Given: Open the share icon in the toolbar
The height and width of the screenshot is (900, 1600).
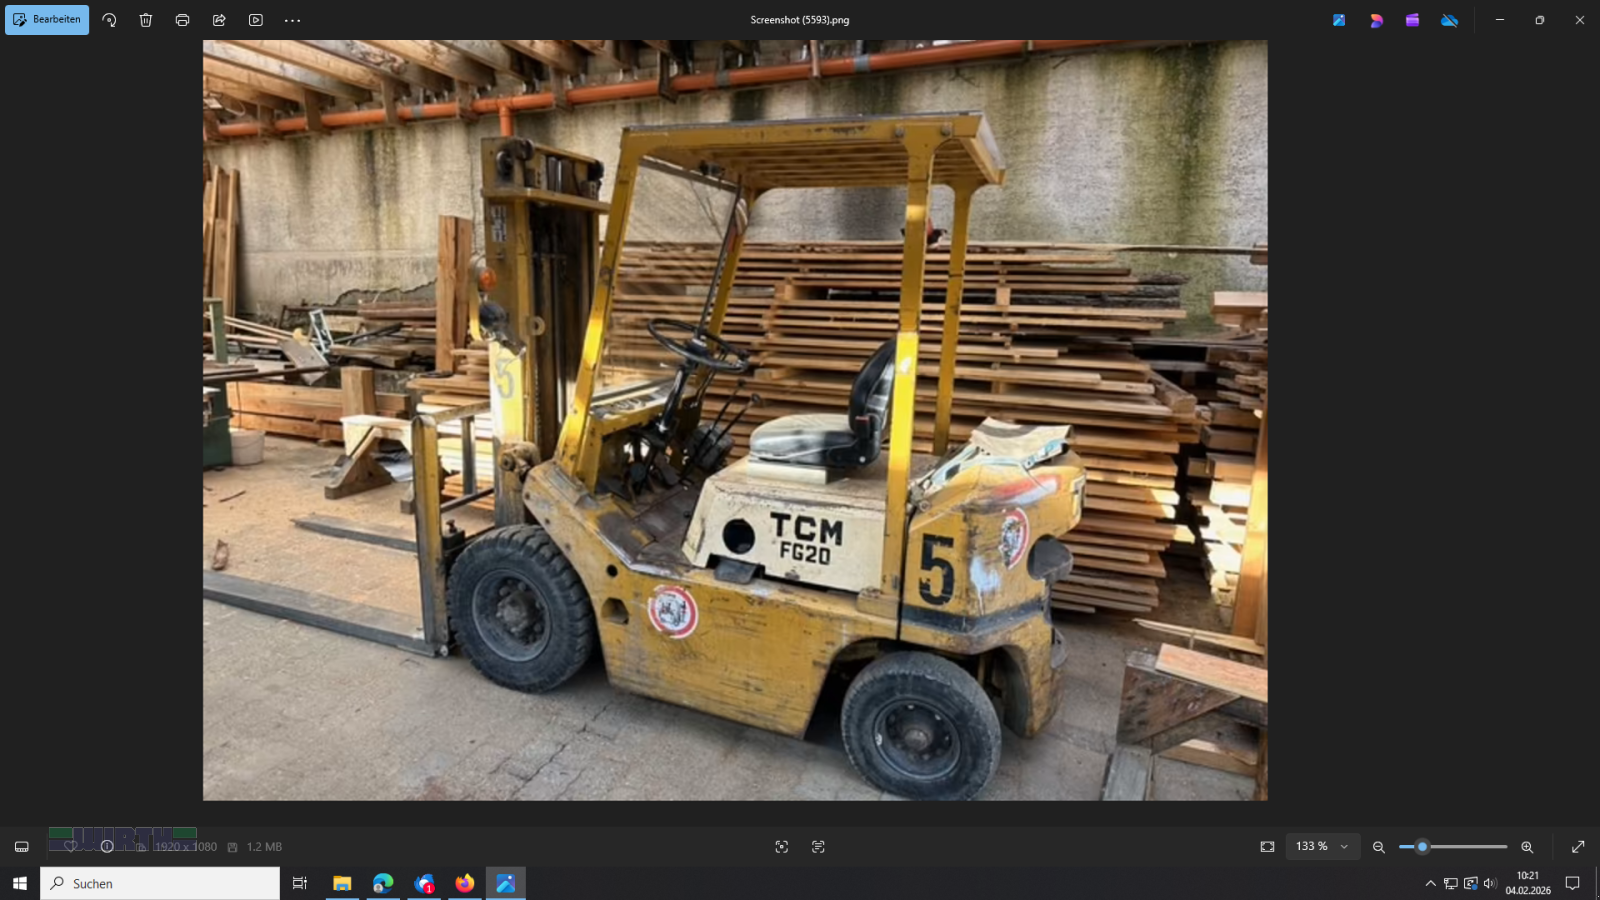Looking at the screenshot, I should coord(219,20).
